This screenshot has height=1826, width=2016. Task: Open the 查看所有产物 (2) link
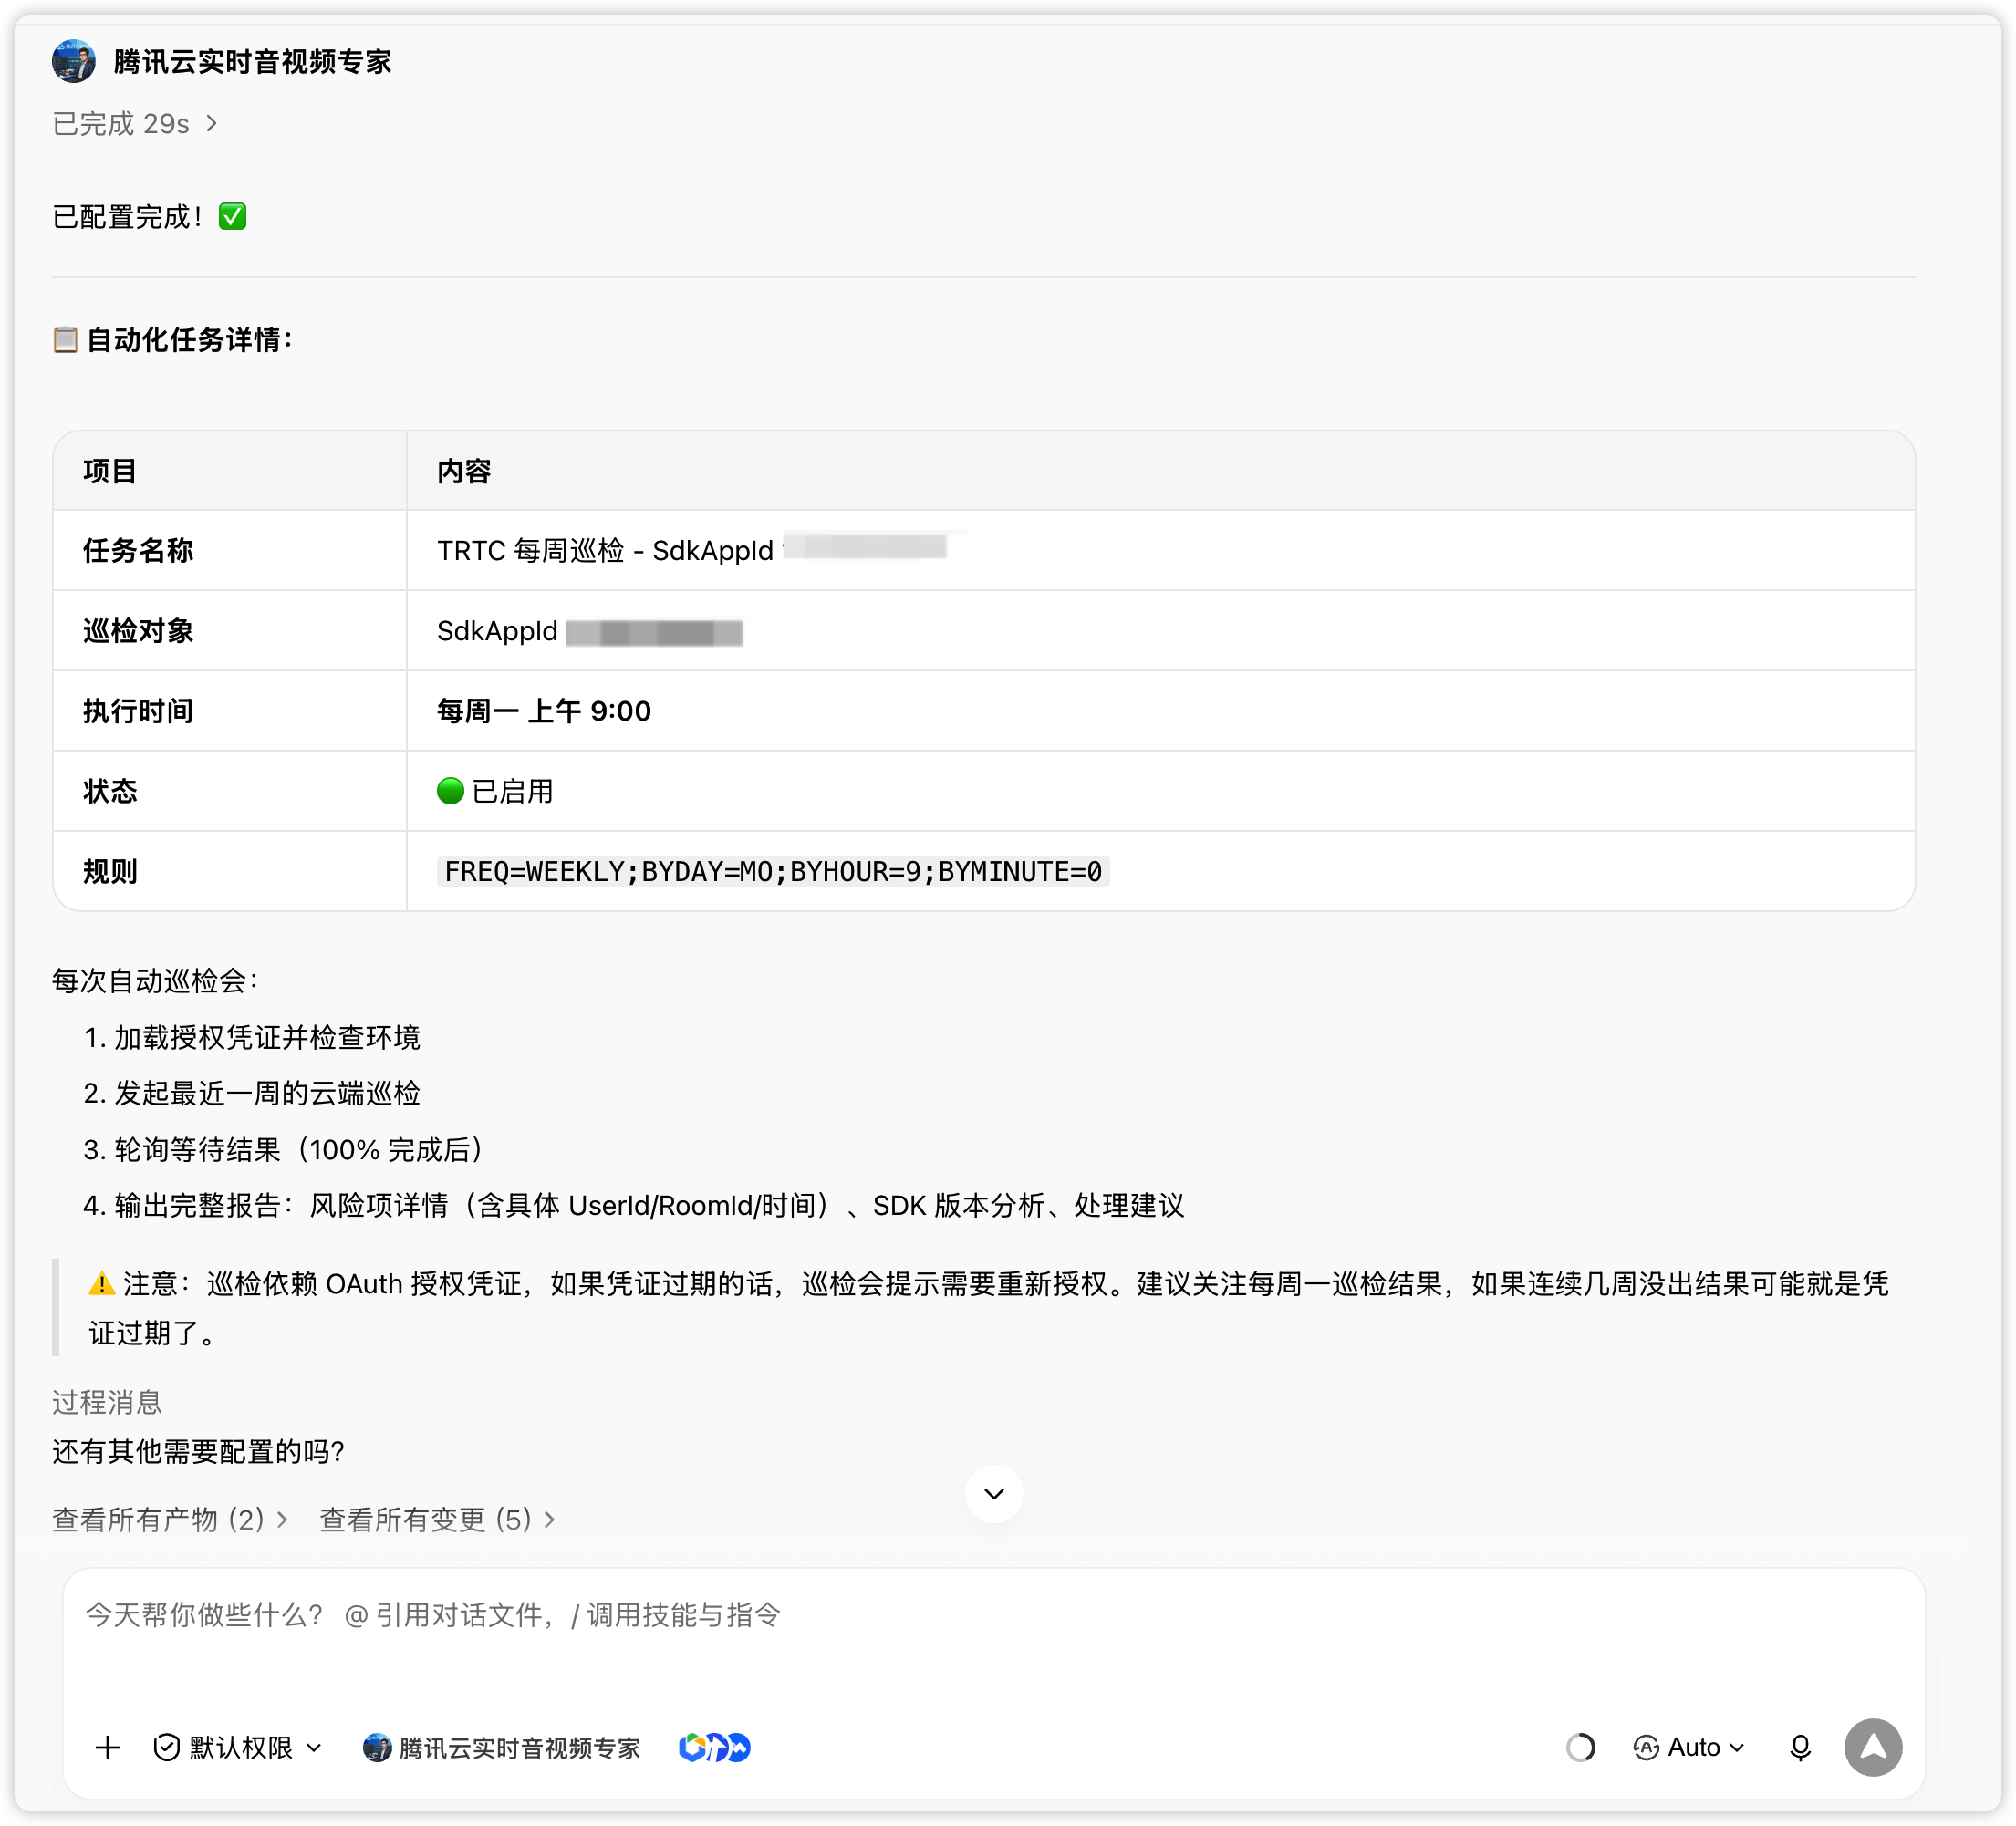tap(170, 1520)
